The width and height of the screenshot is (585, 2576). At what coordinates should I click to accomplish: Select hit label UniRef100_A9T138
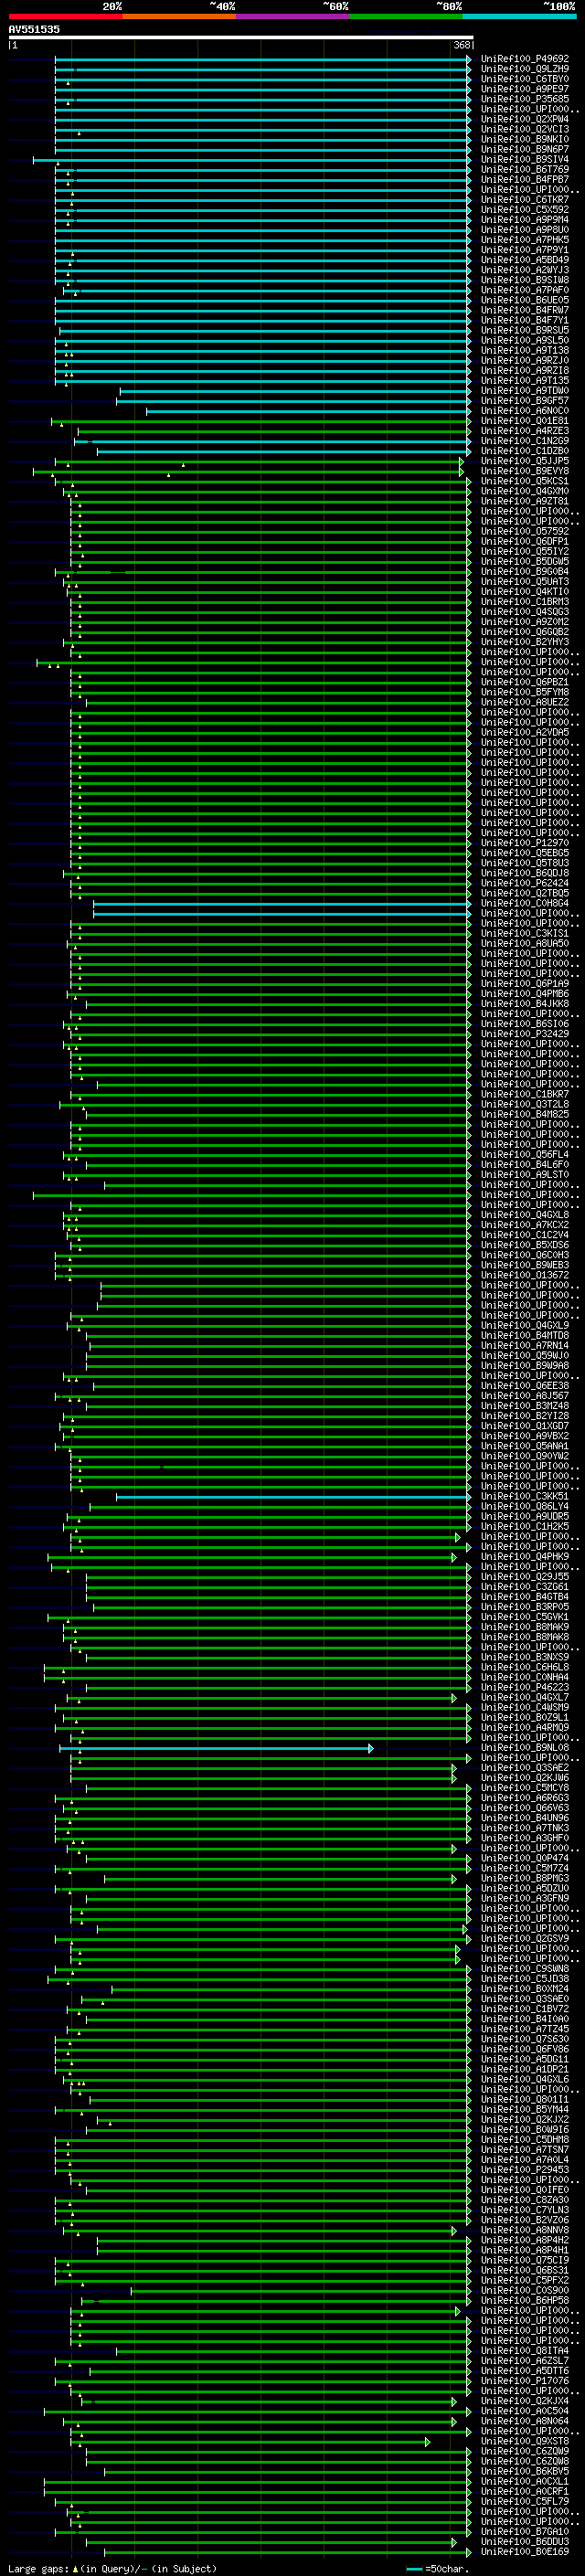(525, 350)
